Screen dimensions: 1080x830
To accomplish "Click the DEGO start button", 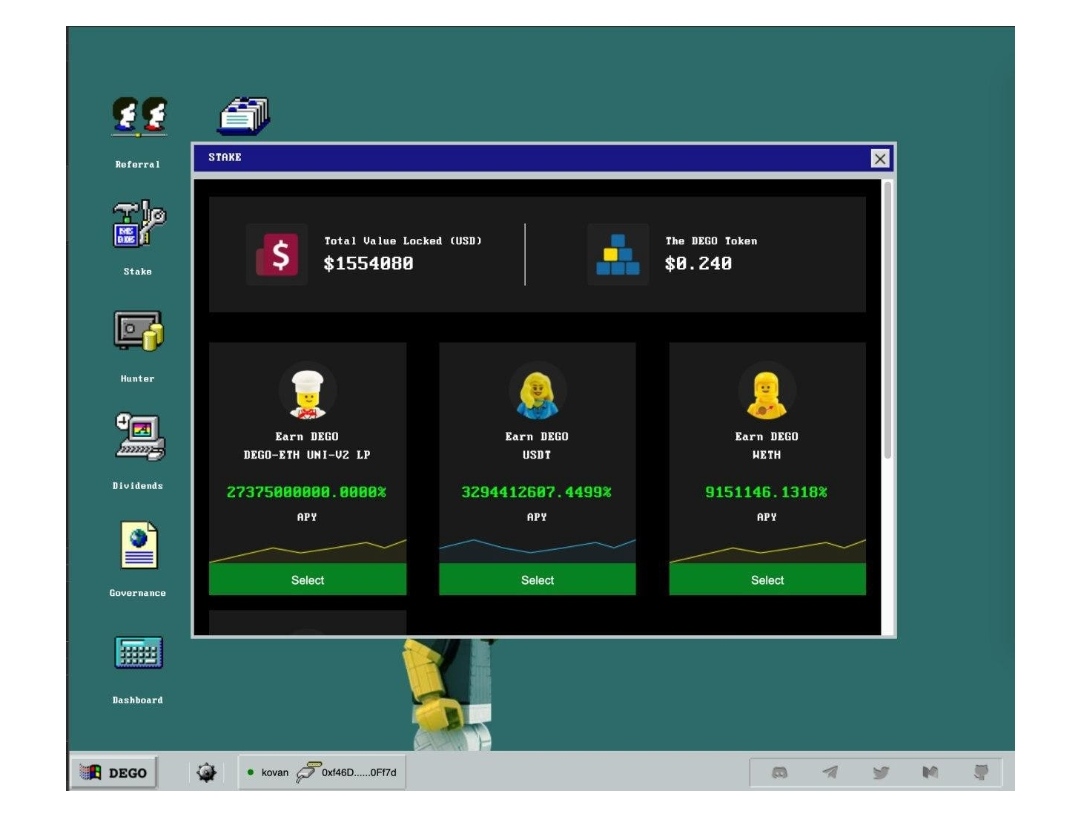I will 114,772.
